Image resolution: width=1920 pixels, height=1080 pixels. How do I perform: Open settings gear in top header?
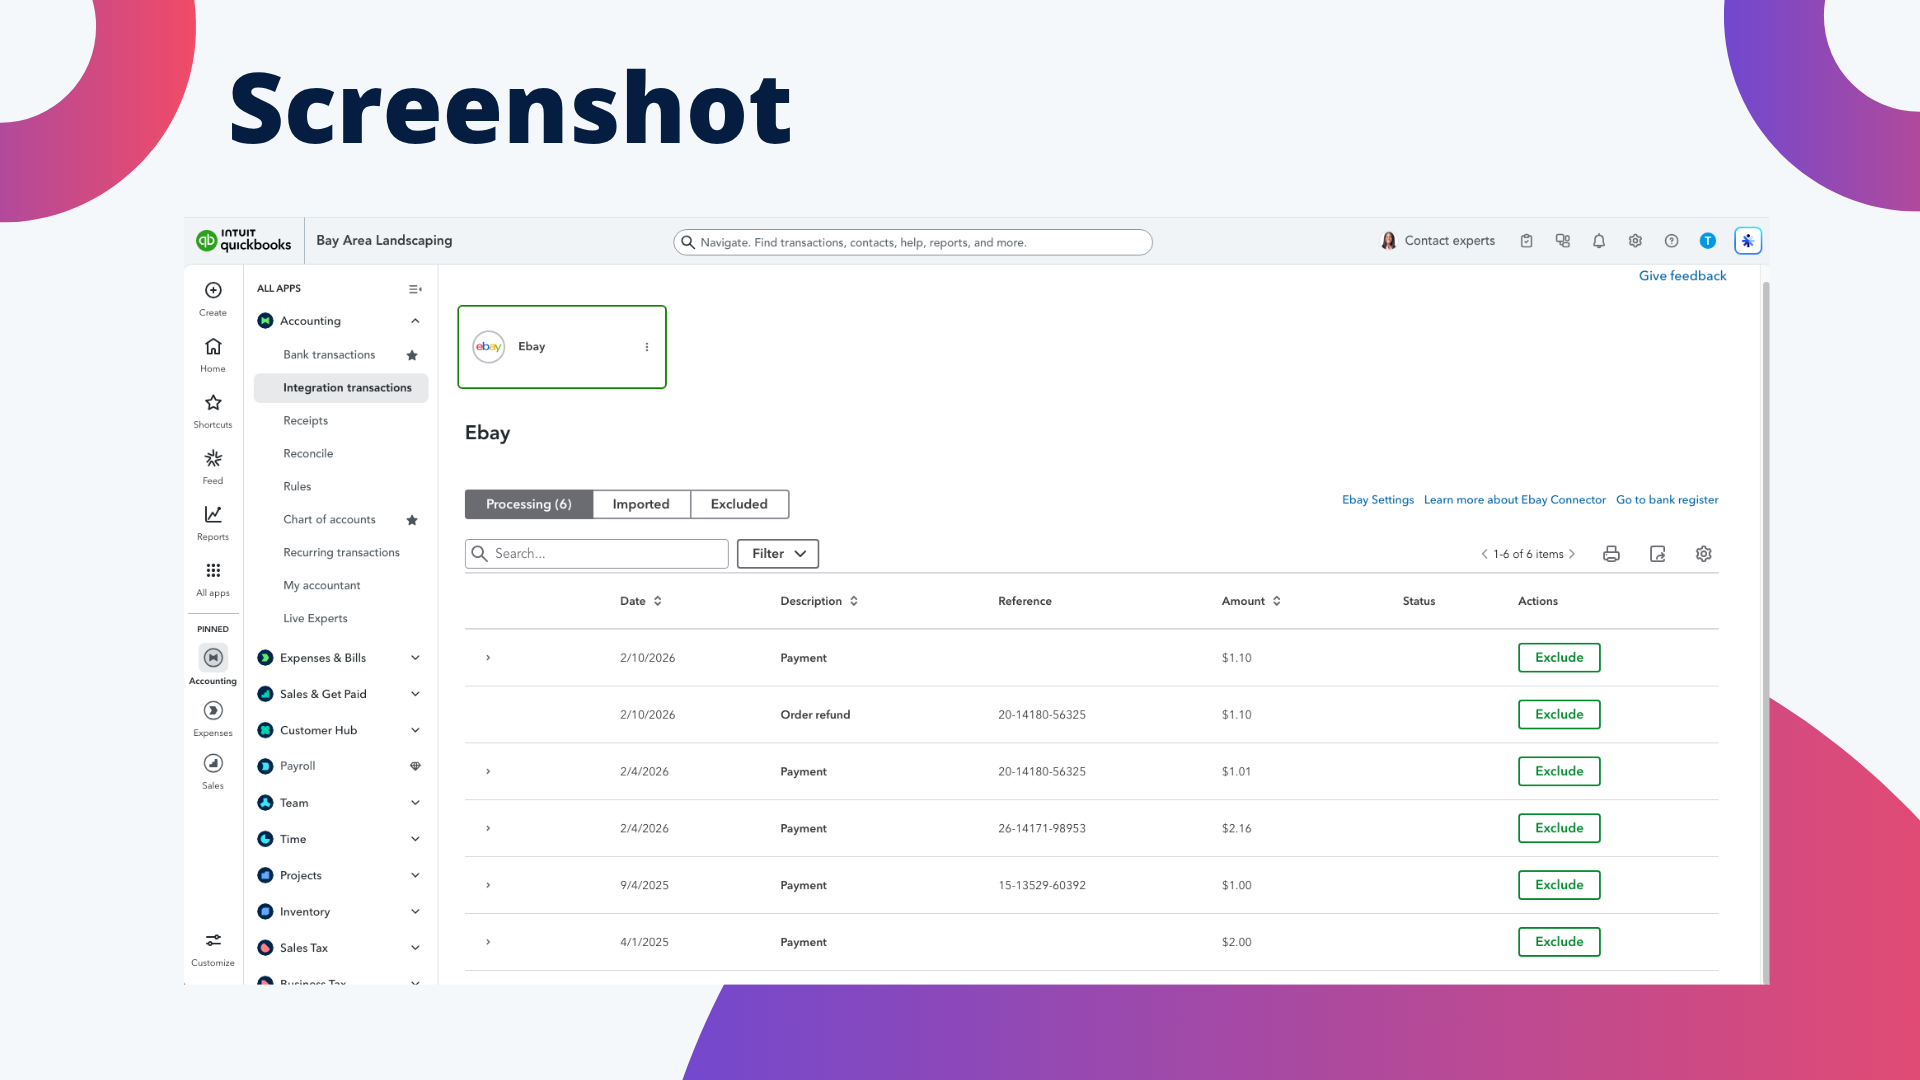[x=1635, y=241]
